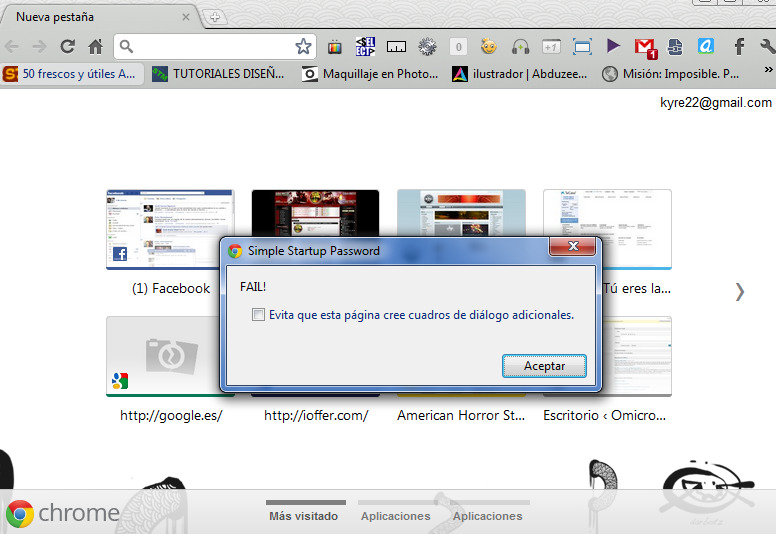The image size is (776, 534).
Task: Open the http://google.es/ thumbnail
Action: 170,356
